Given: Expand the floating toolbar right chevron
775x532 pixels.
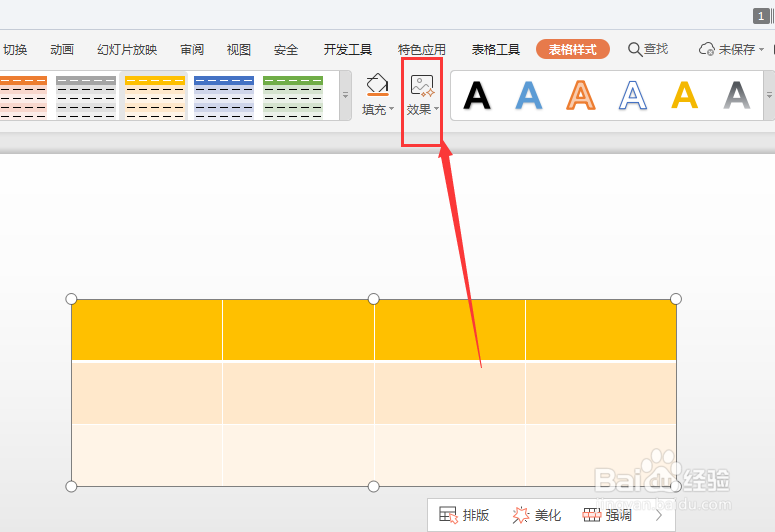Looking at the screenshot, I should click(x=659, y=515).
